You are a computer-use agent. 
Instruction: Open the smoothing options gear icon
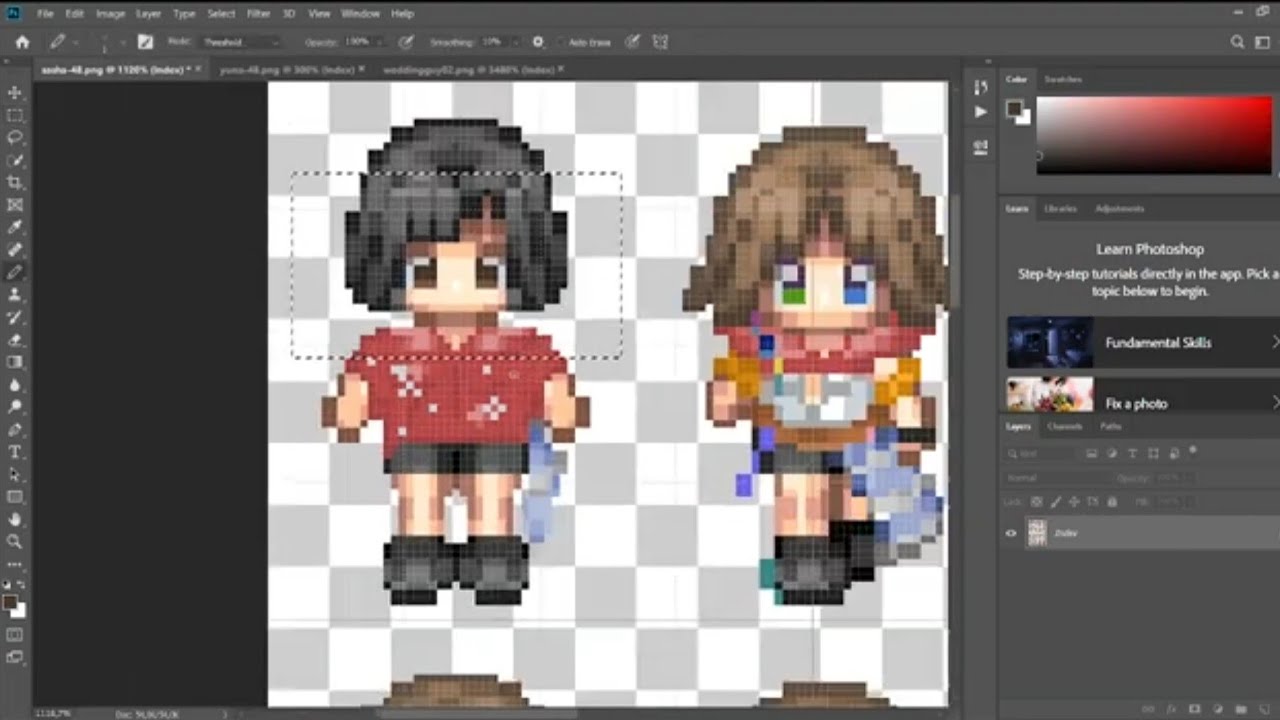coord(538,42)
